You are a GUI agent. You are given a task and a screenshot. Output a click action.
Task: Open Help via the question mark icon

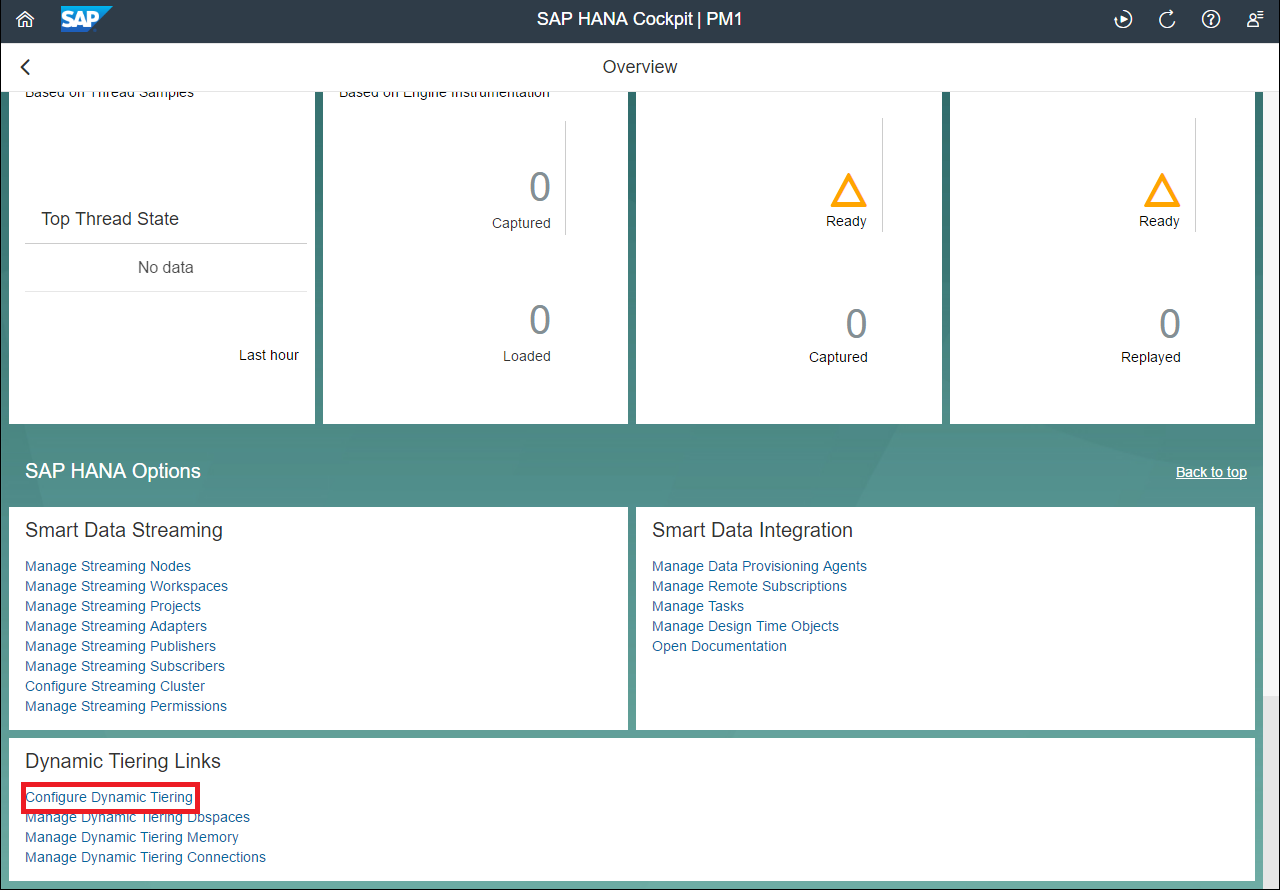1211,19
